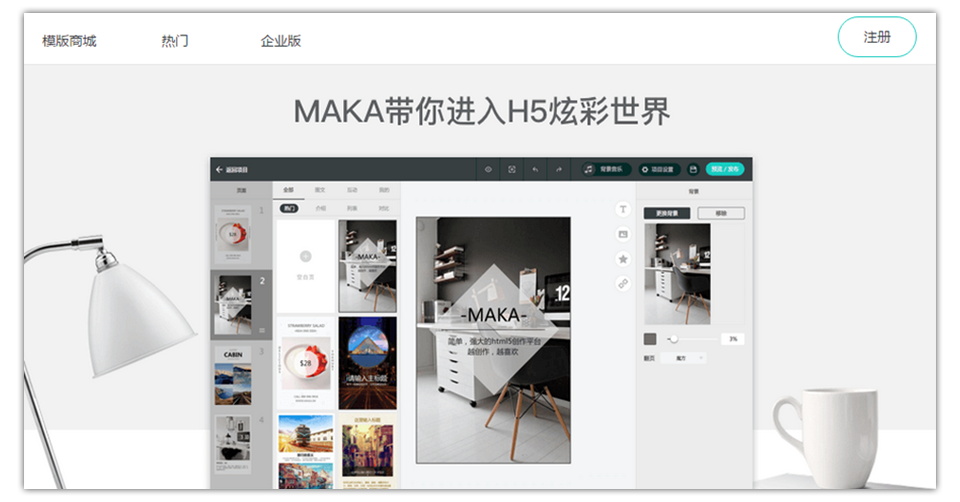Viewport: 960px width, 502px height.
Task: Click the teal preview/publish button
Action: click(x=725, y=169)
